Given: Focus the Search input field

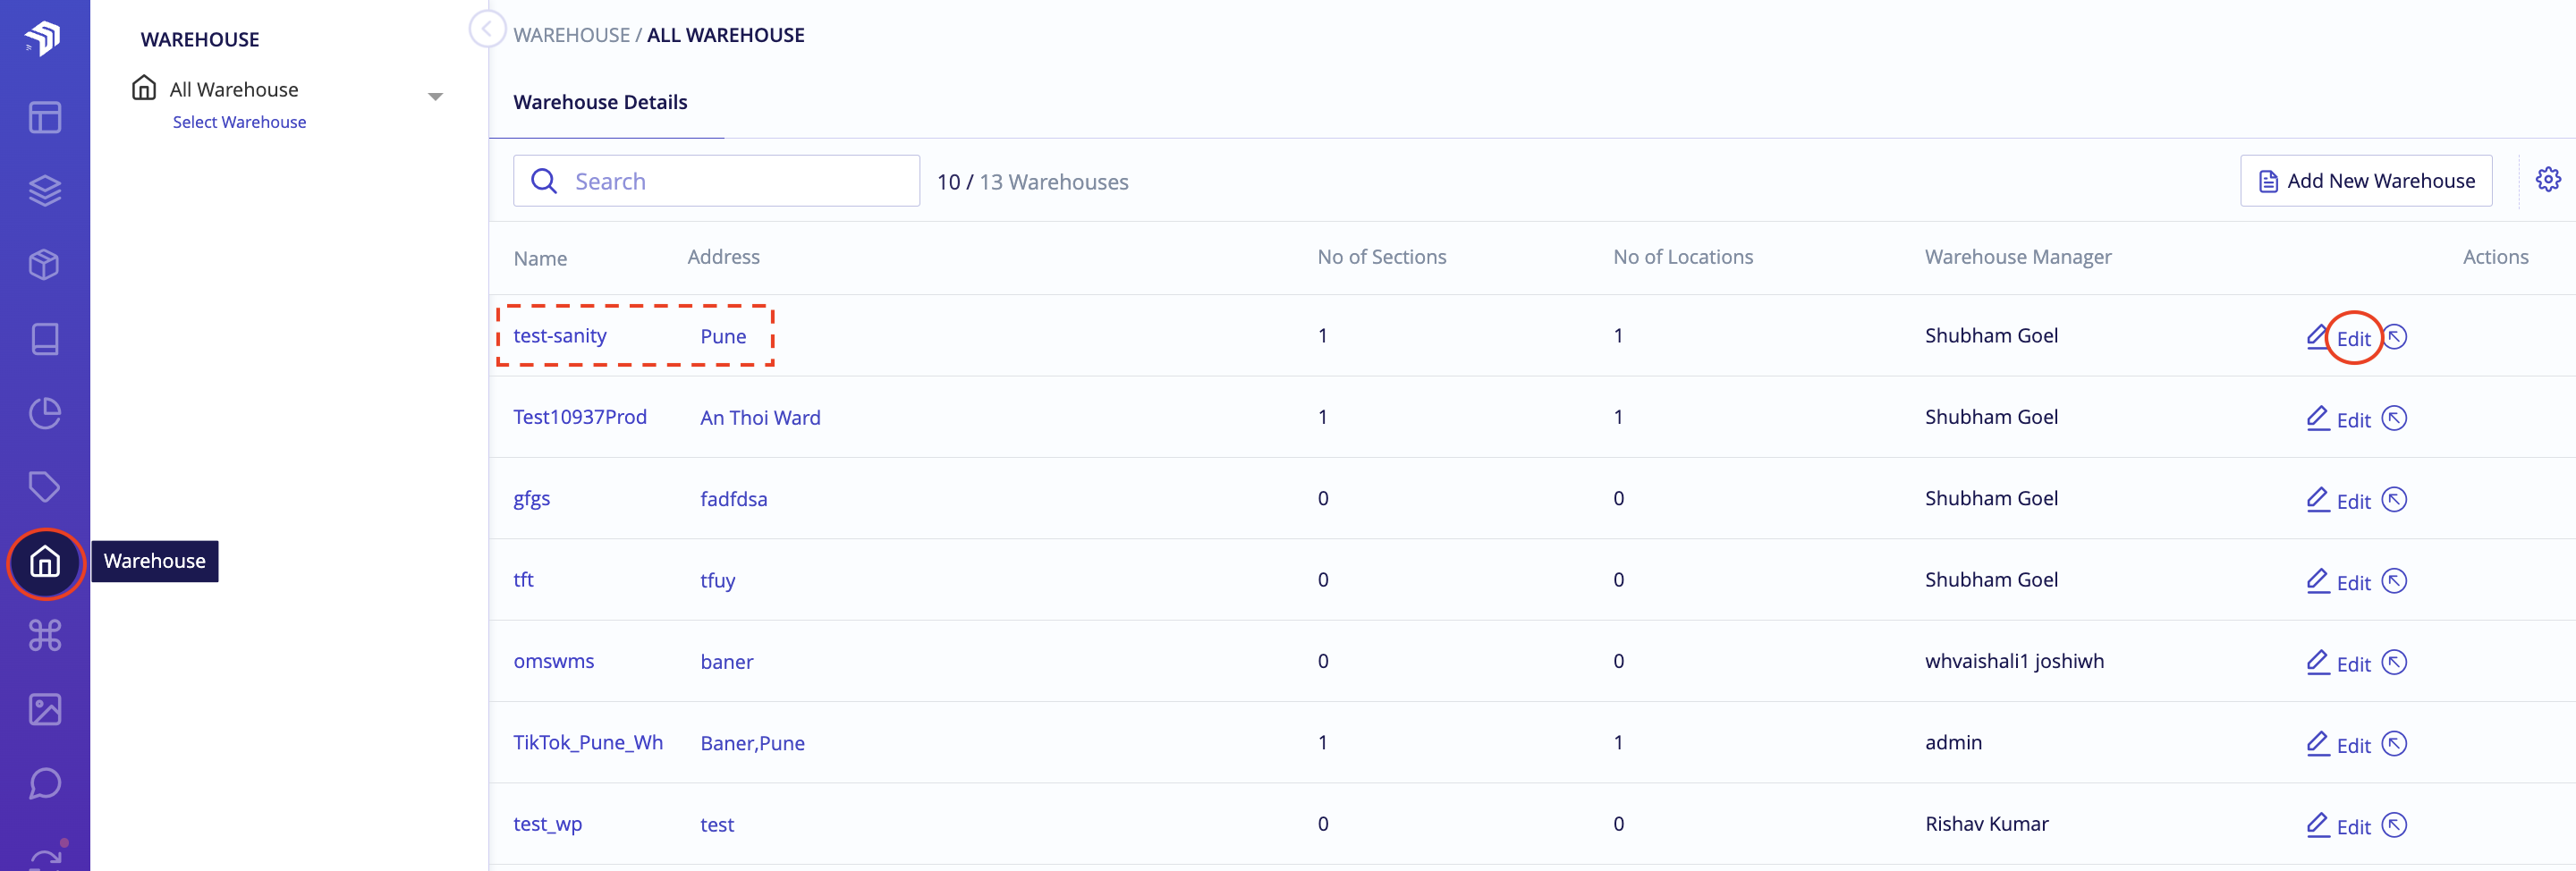Looking at the screenshot, I should [x=716, y=181].
